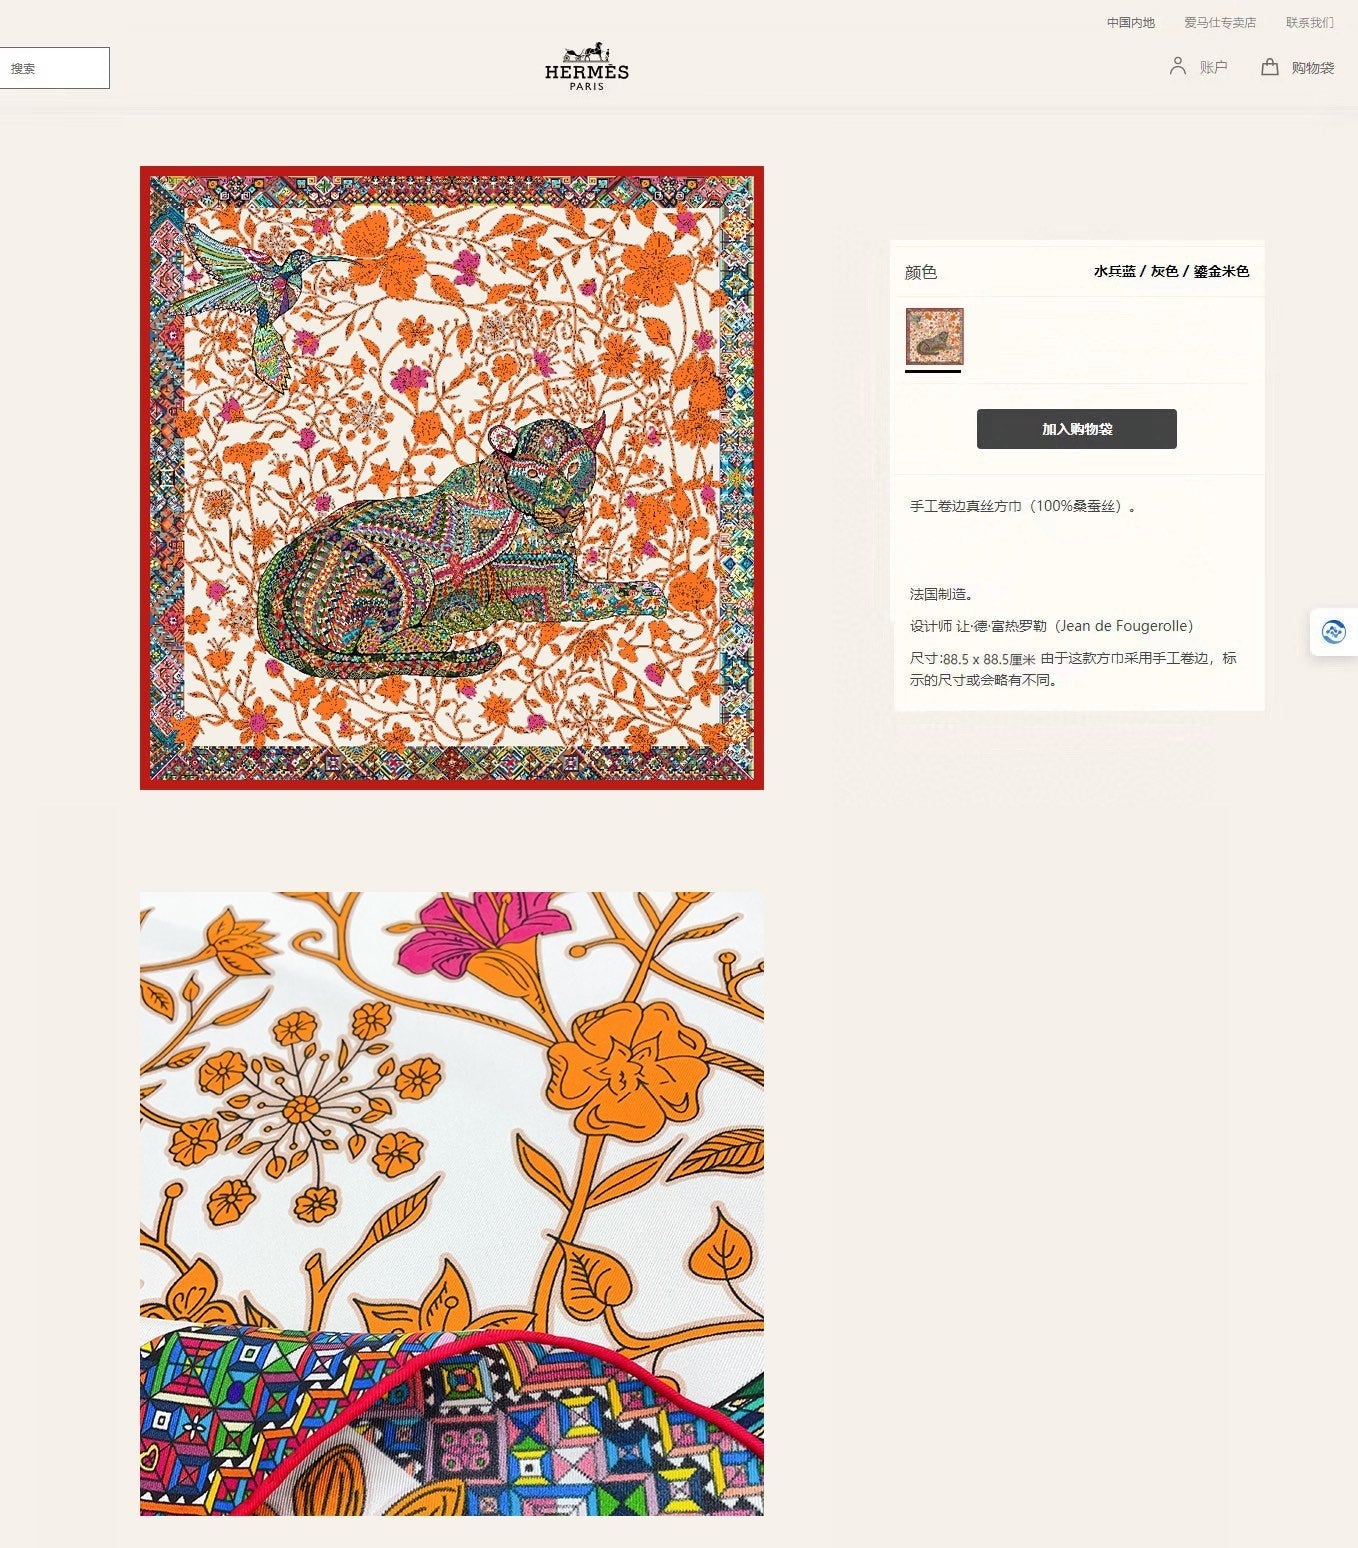Open the 中国内地 region link

(1130, 22)
